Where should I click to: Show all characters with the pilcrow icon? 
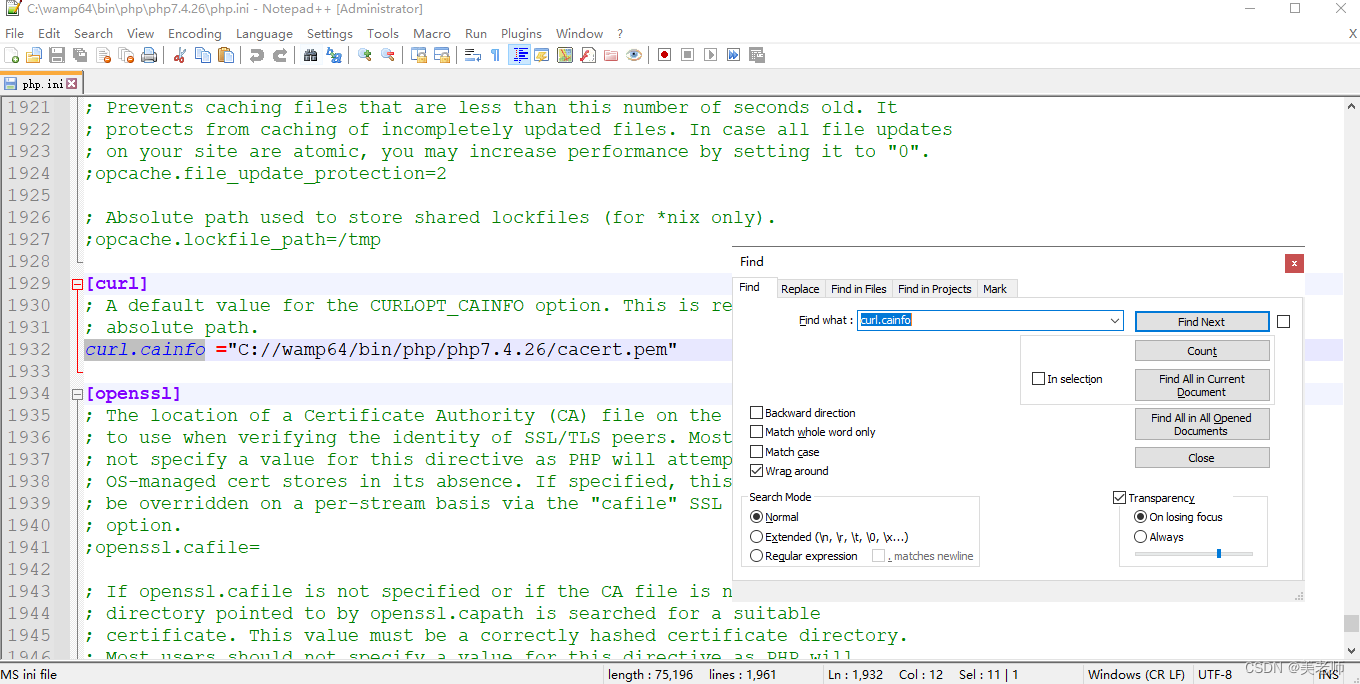click(495, 55)
